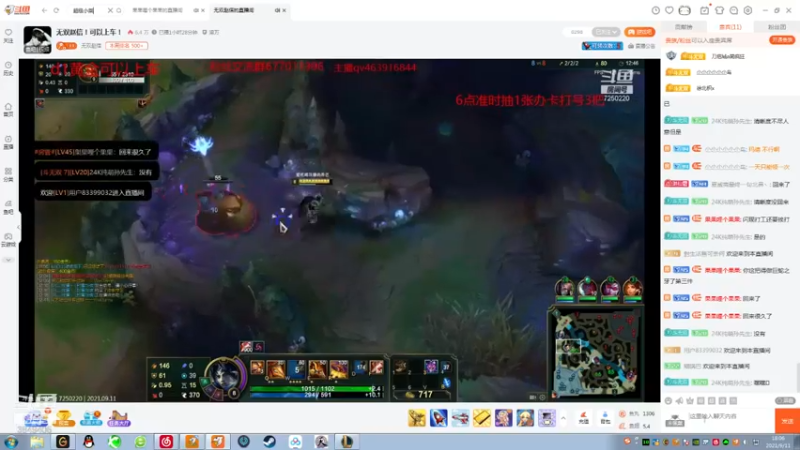Expand more items chevron in left sidebar

click(8, 260)
